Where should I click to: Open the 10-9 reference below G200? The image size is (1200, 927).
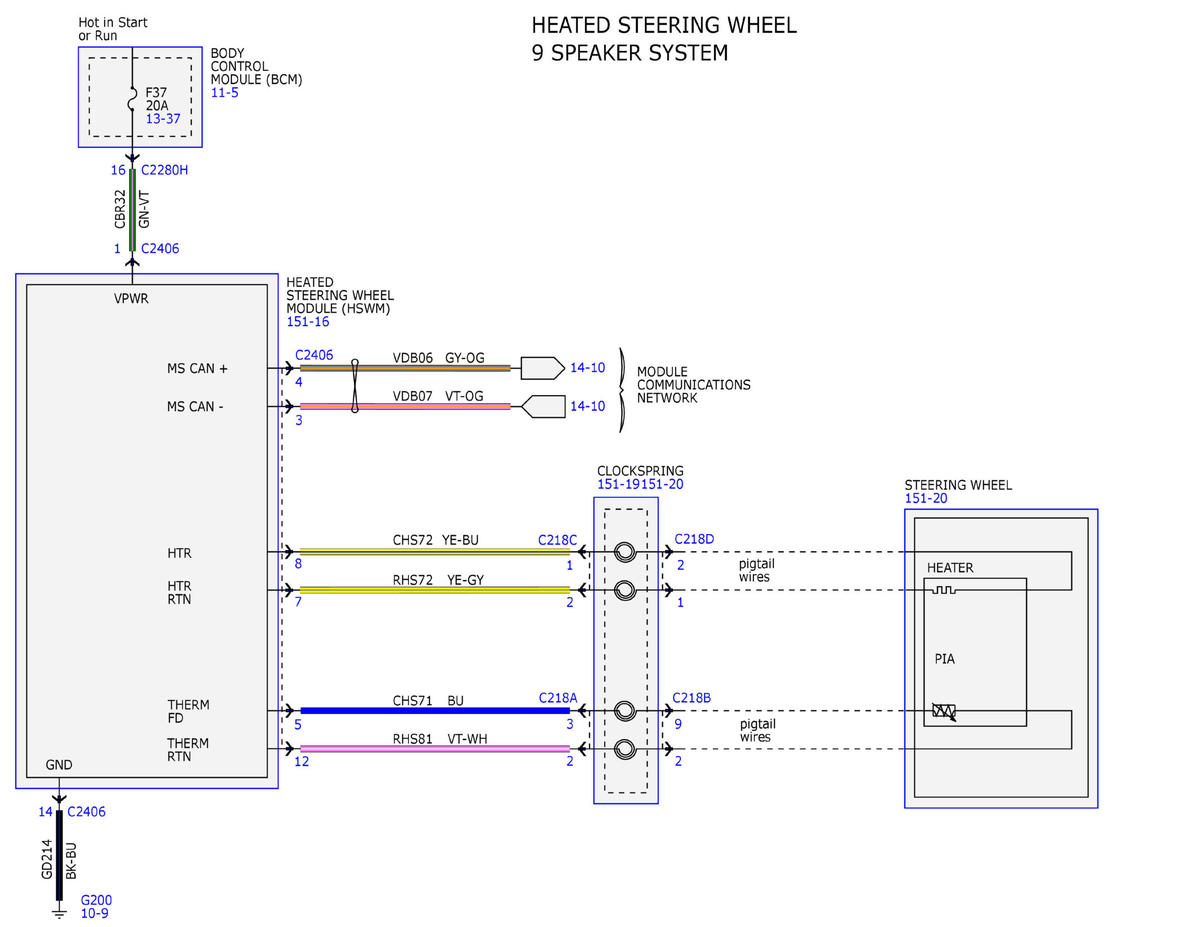tap(94, 914)
